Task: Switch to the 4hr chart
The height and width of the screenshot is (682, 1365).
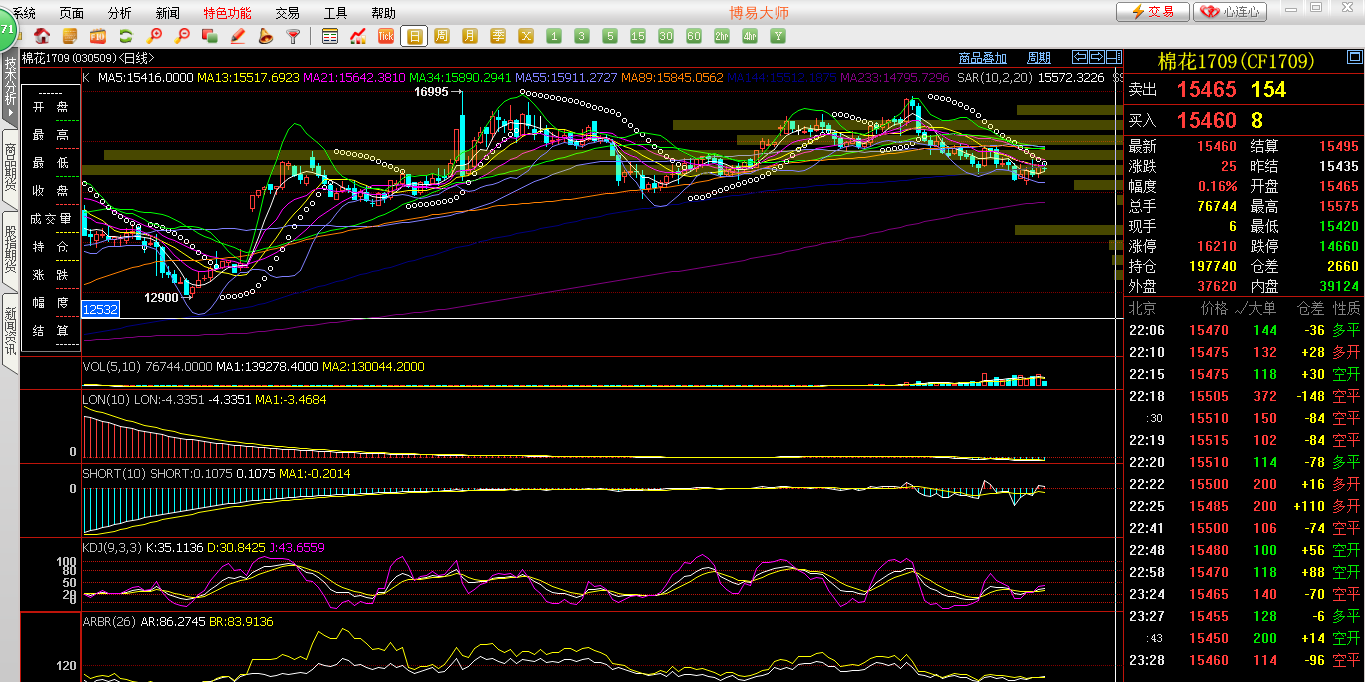Action: (x=750, y=36)
